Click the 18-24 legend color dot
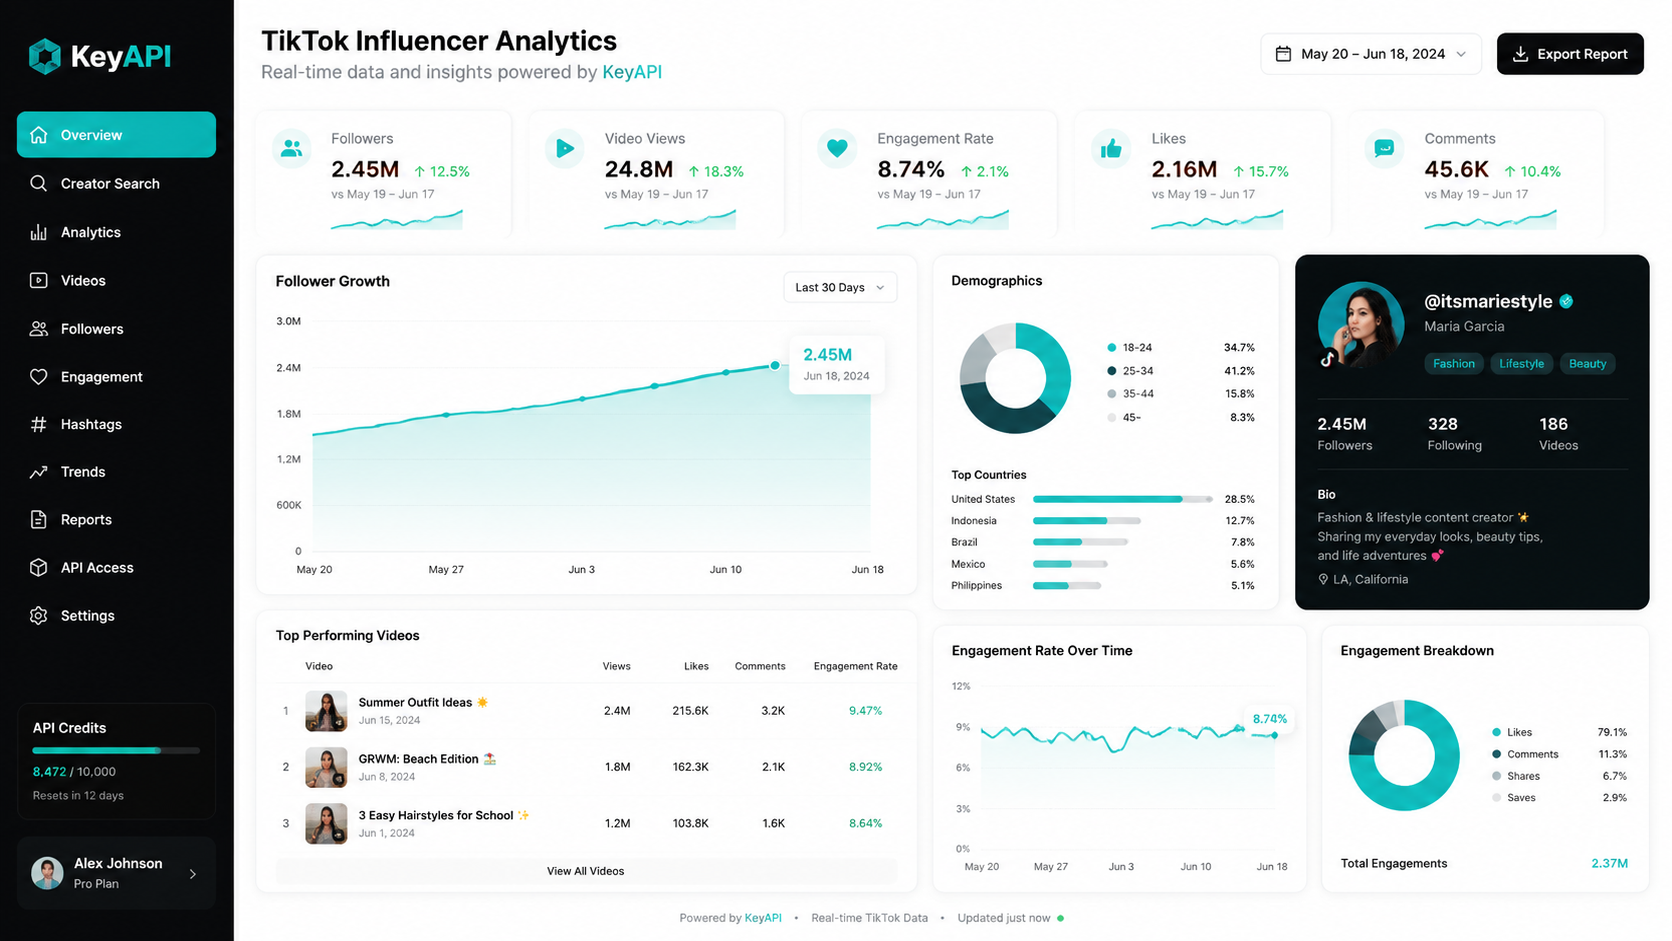The width and height of the screenshot is (1672, 941). coord(1112,348)
